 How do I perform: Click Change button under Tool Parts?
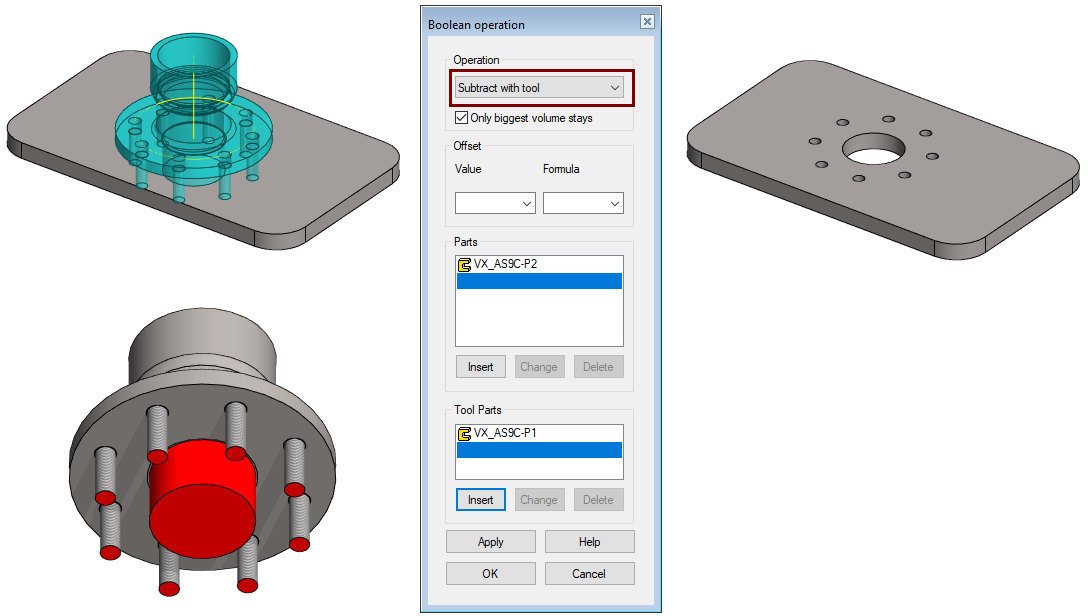click(x=539, y=500)
